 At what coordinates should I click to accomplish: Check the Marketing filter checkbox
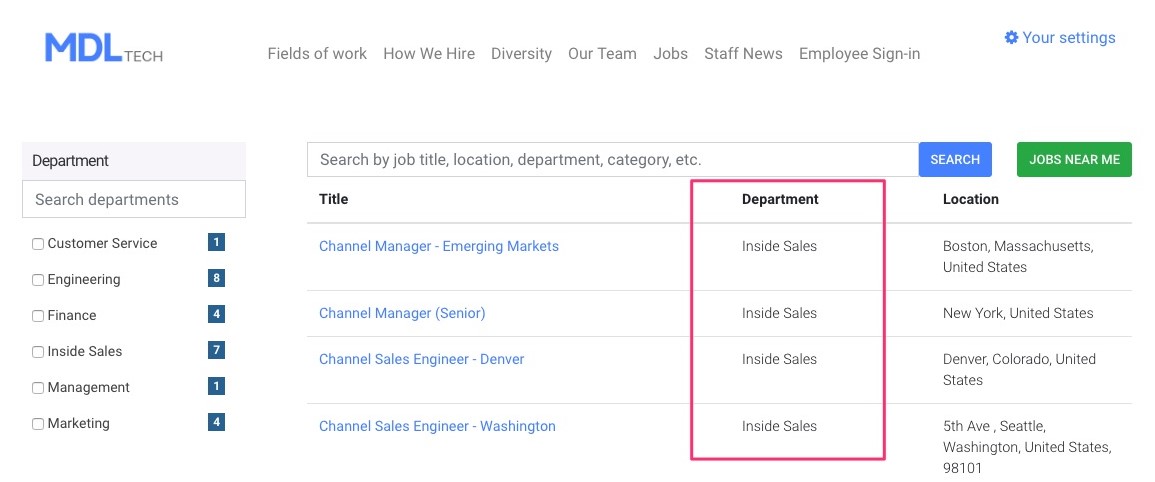point(38,425)
